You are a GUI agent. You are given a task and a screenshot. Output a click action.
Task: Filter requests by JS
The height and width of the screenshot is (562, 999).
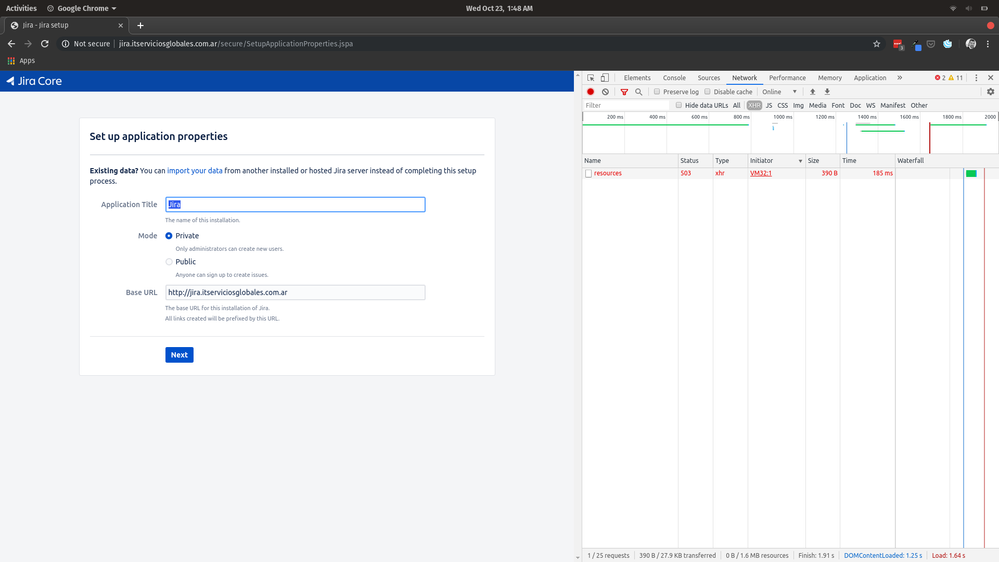769,106
